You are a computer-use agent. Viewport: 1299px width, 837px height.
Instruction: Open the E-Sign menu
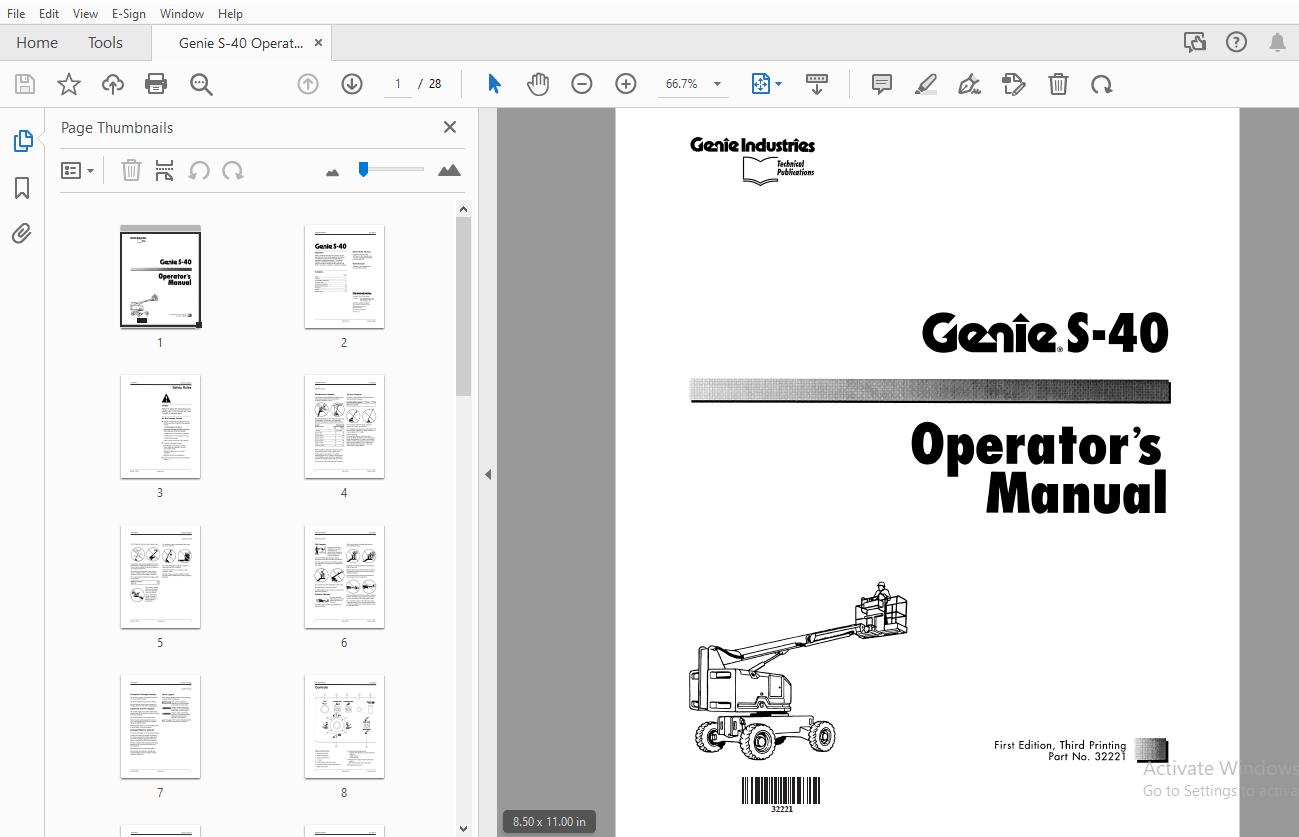click(129, 13)
